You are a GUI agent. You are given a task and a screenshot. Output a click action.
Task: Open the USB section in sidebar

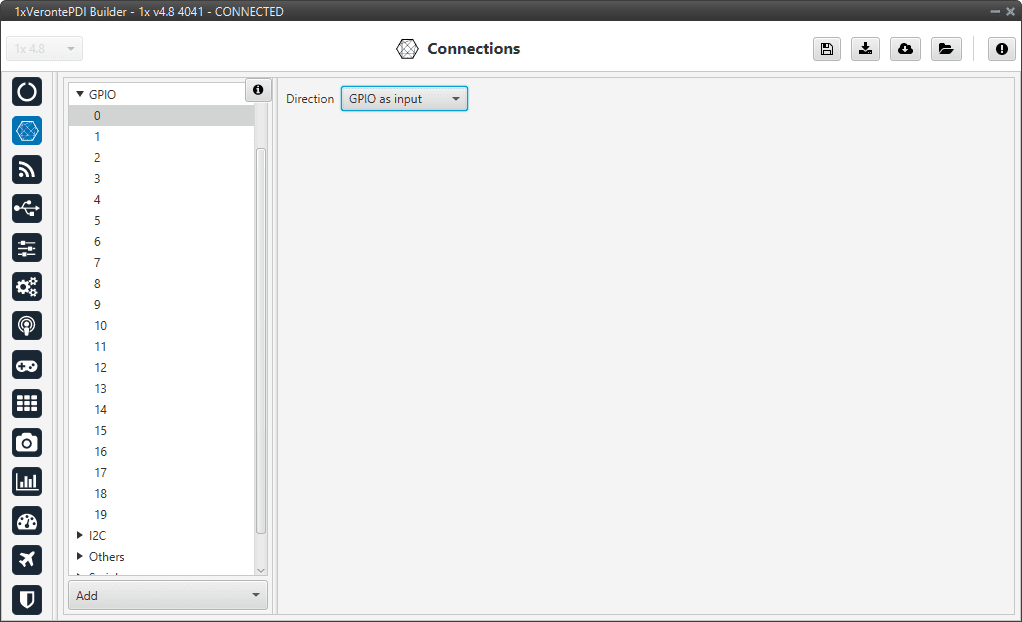point(27,208)
